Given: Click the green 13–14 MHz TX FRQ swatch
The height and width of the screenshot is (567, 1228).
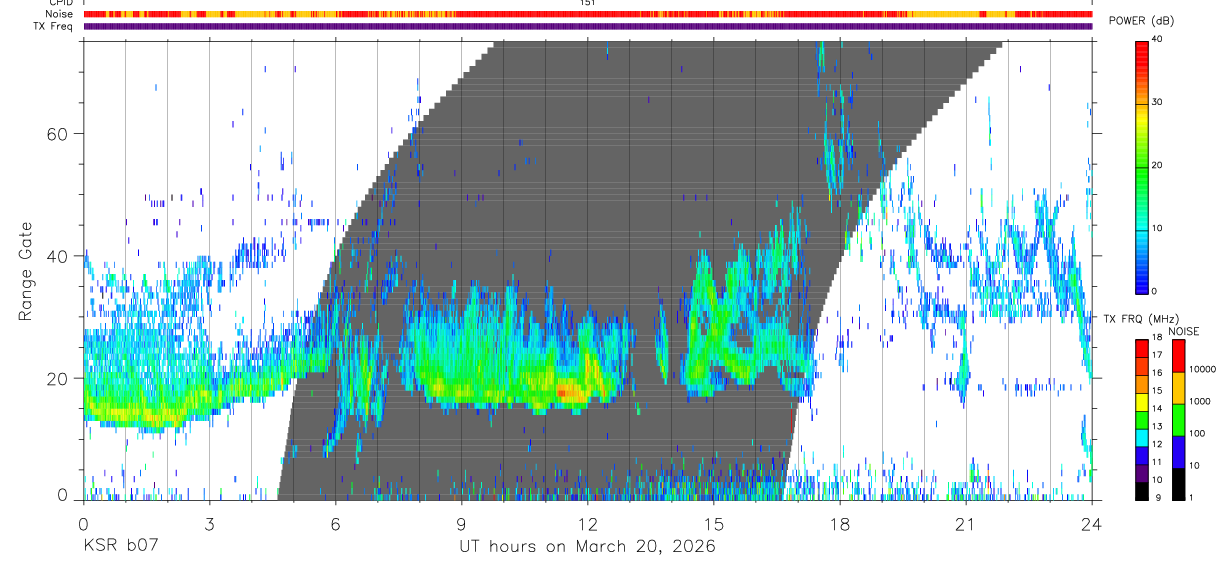Looking at the screenshot, I should point(1142,420).
